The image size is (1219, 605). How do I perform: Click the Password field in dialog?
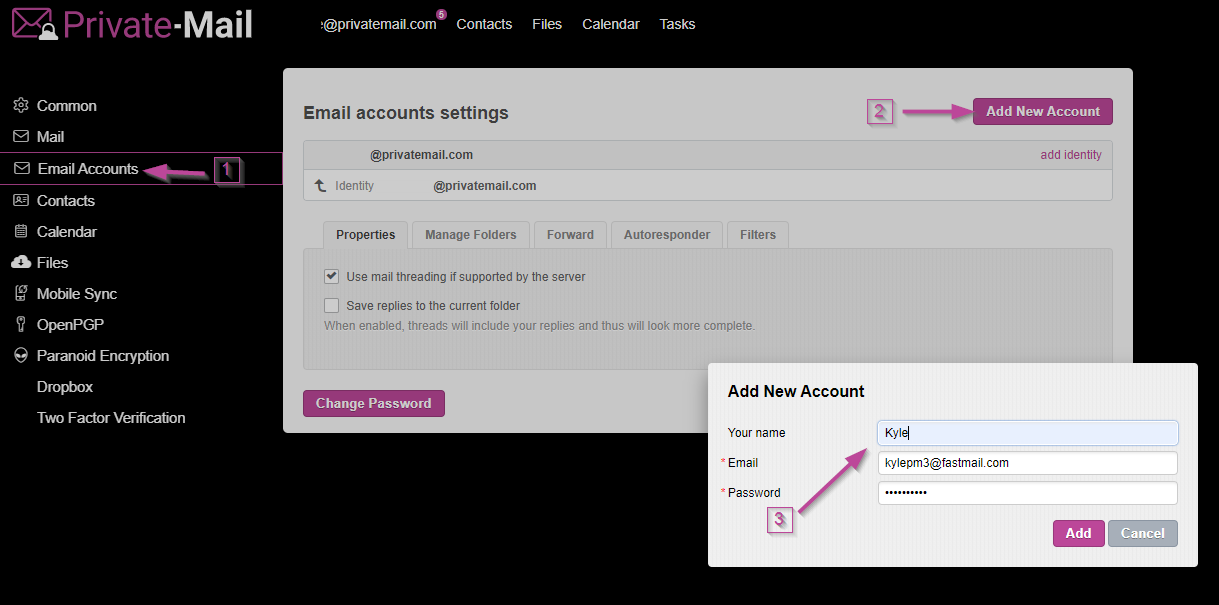pos(1027,493)
